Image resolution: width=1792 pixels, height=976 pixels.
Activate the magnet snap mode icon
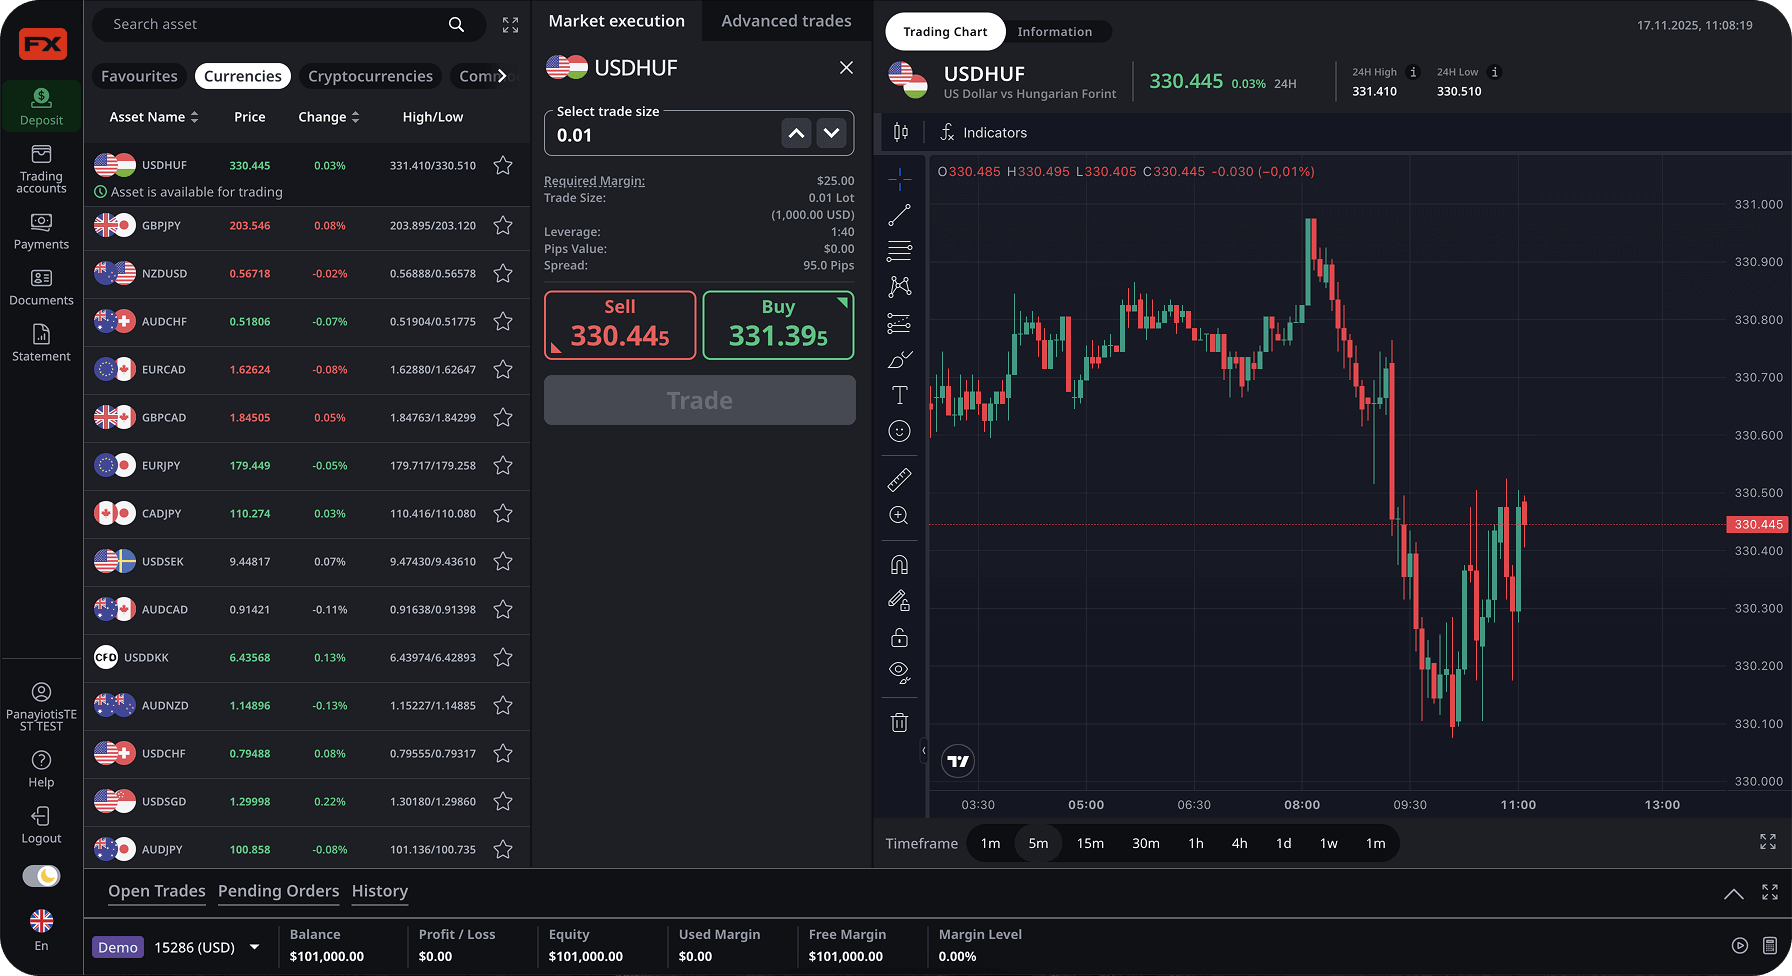click(x=899, y=565)
